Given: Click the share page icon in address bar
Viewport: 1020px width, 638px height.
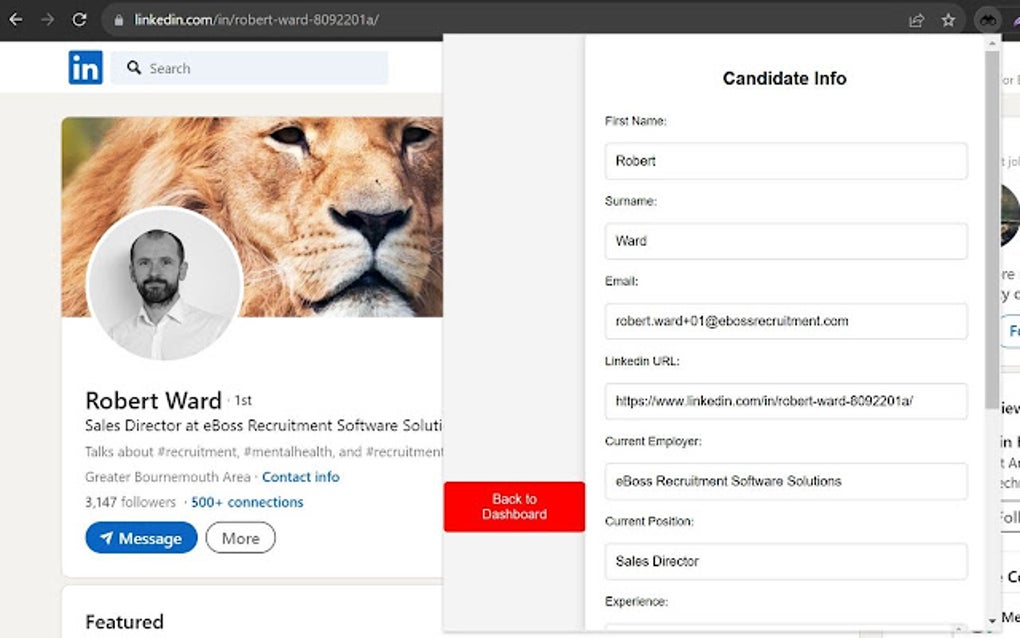Looking at the screenshot, I should tap(916, 20).
